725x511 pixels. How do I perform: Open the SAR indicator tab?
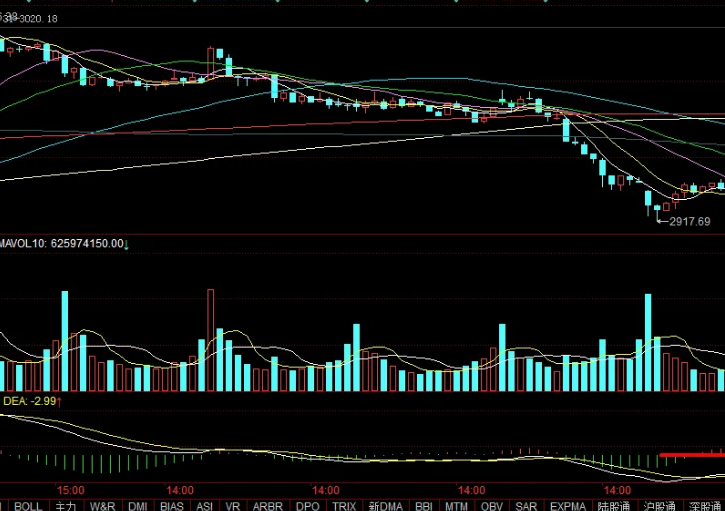(x=526, y=506)
